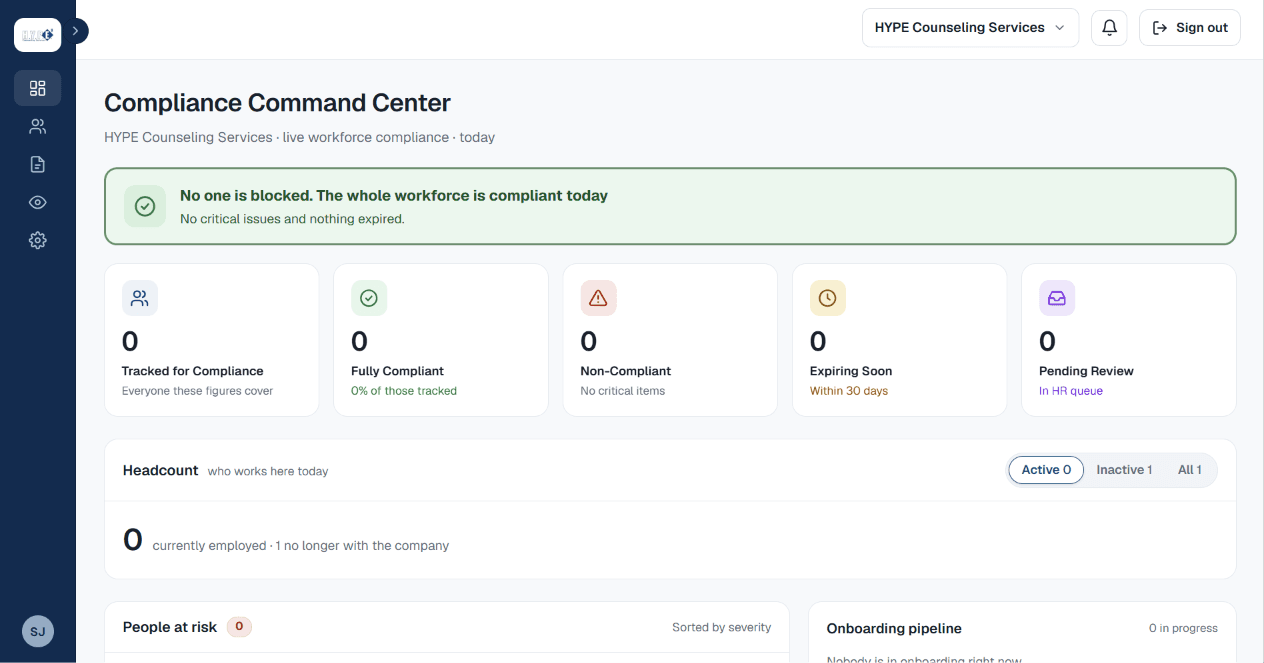1264x663 pixels.
Task: Click the People at risk heading
Action: 170,627
